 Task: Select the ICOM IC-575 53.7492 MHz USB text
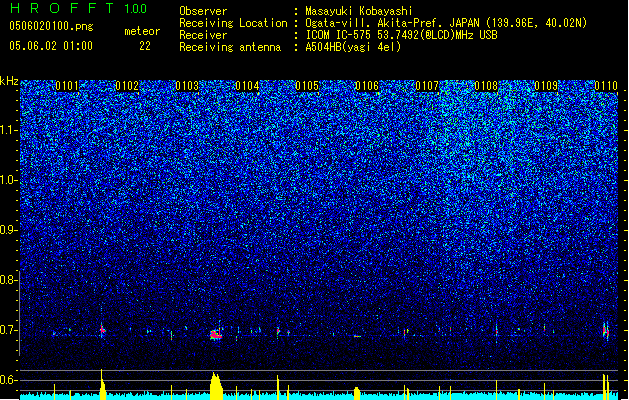pos(401,35)
